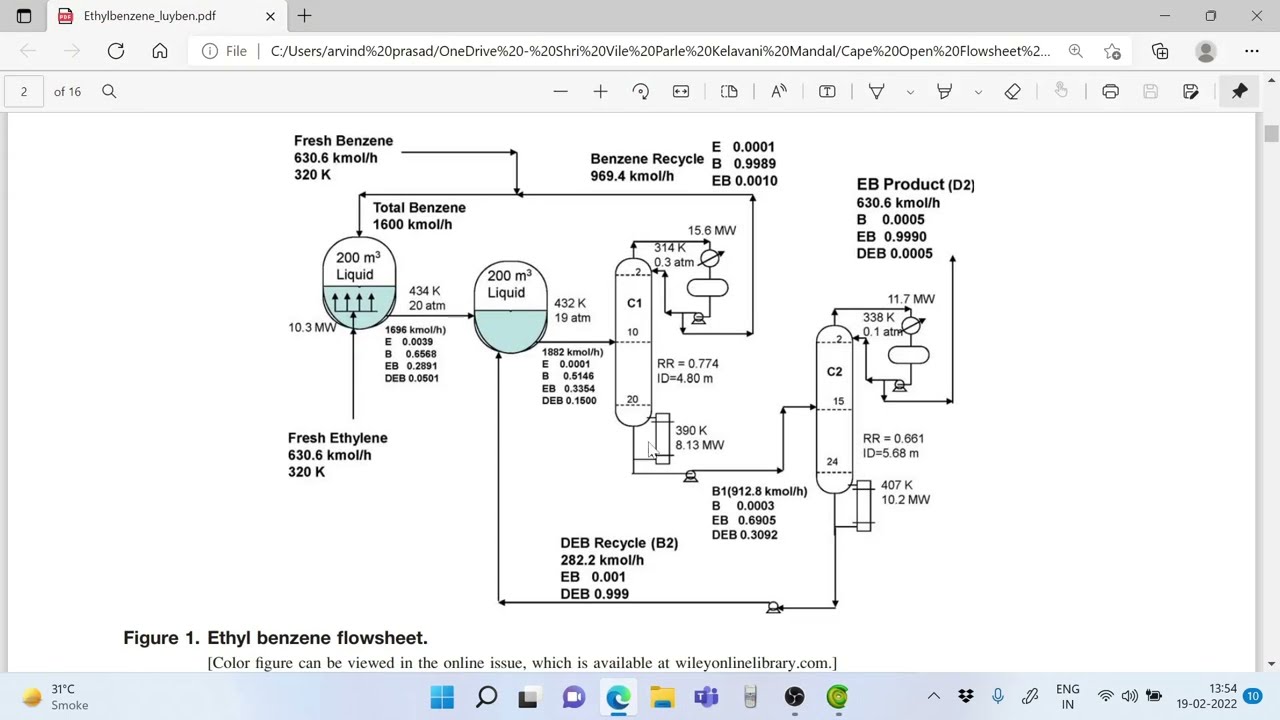
Task: Click the ENG IN language indicator
Action: (1068, 697)
